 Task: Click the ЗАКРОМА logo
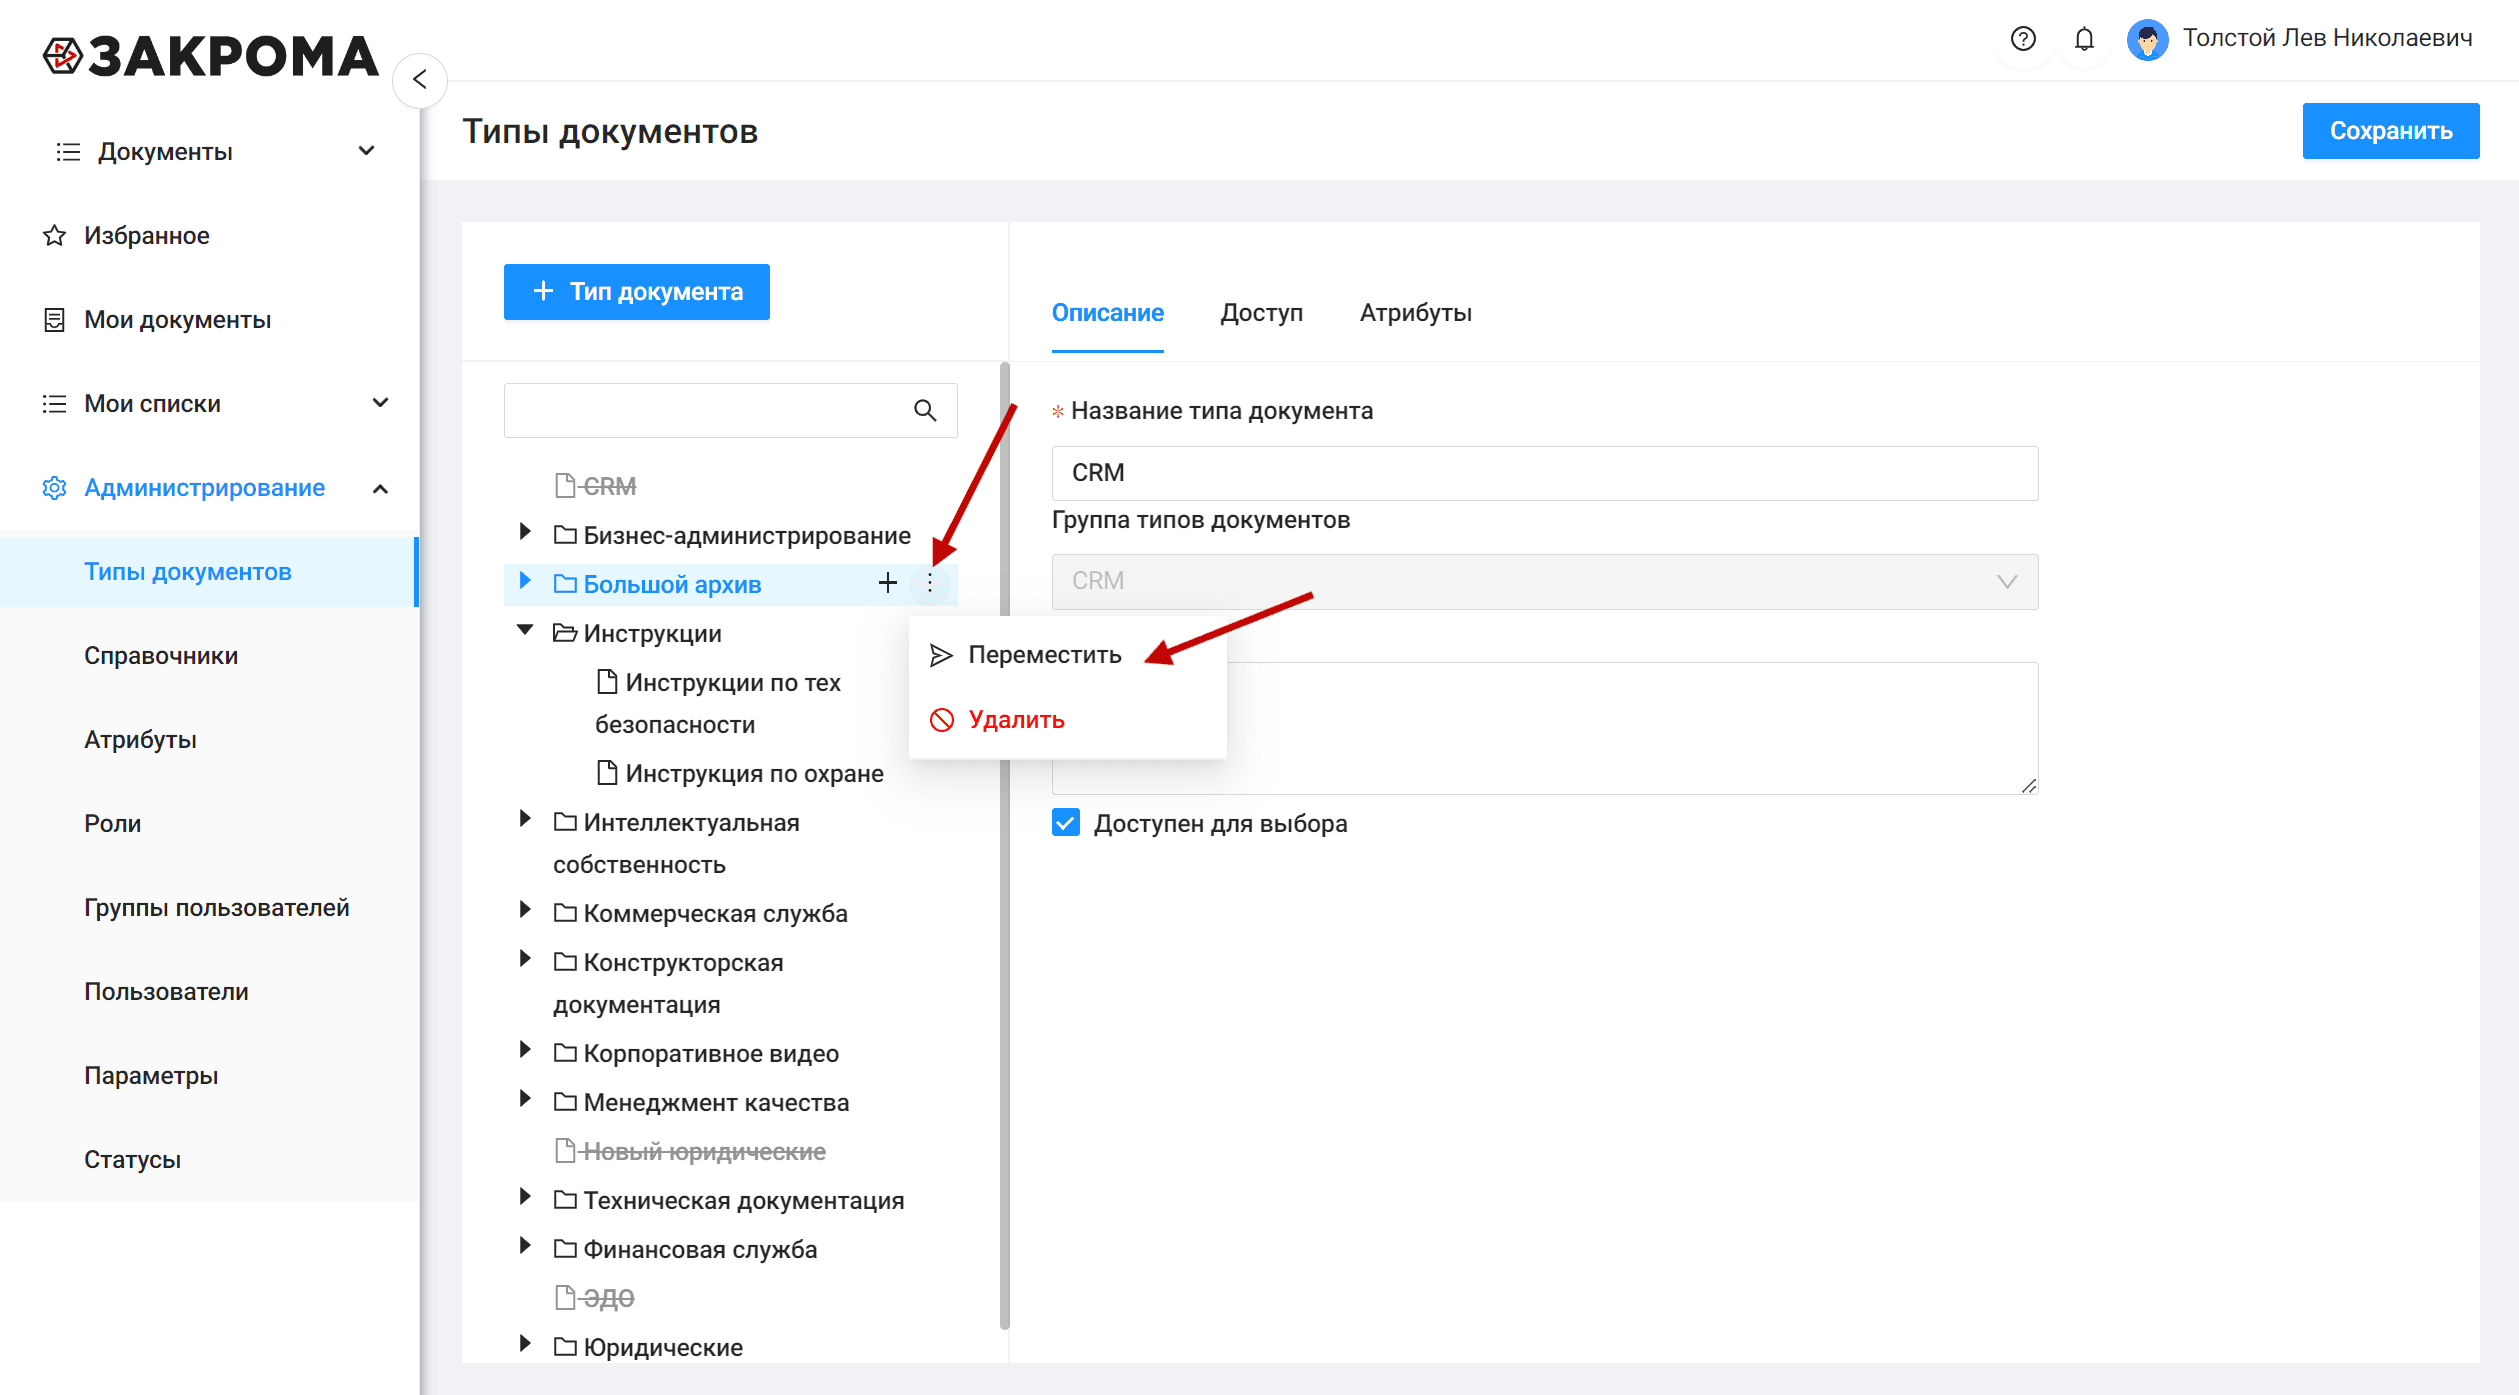(x=211, y=57)
